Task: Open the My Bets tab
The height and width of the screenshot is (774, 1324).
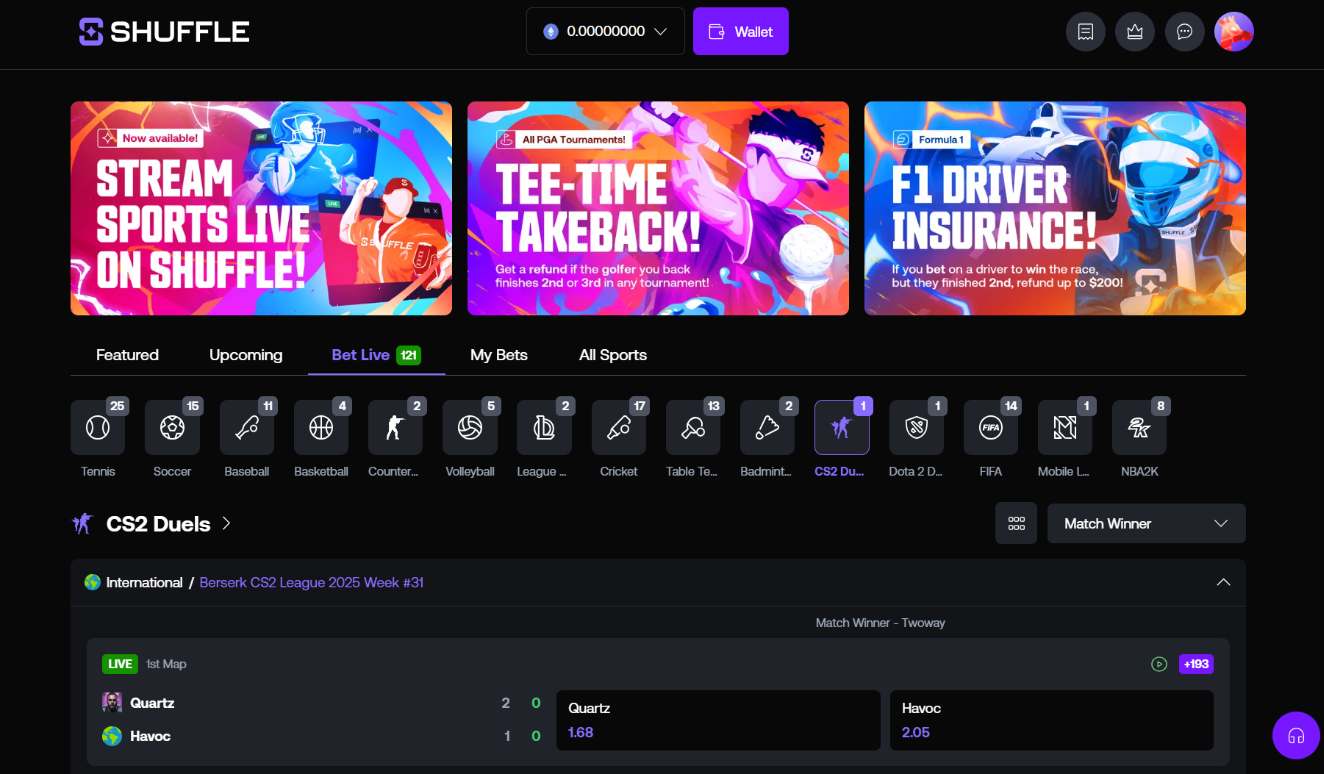Action: pos(499,355)
